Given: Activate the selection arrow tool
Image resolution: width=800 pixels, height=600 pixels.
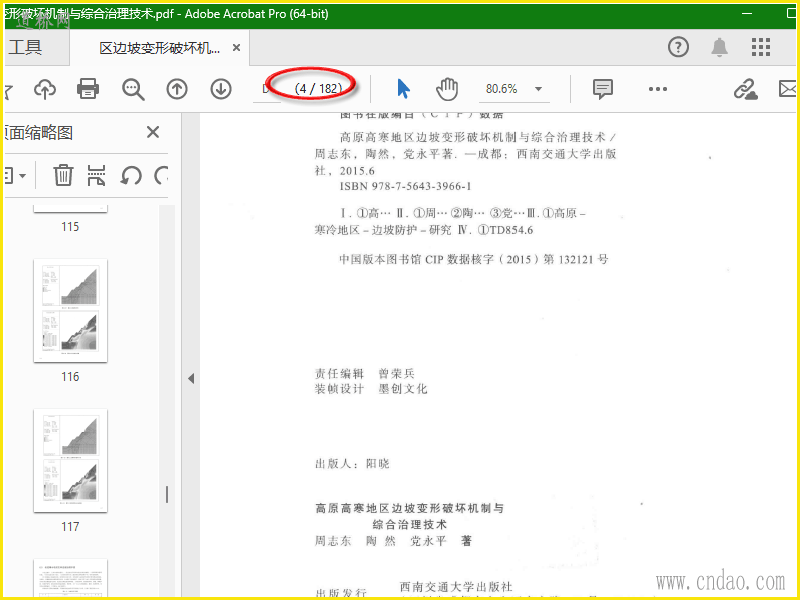Looking at the screenshot, I should point(403,89).
